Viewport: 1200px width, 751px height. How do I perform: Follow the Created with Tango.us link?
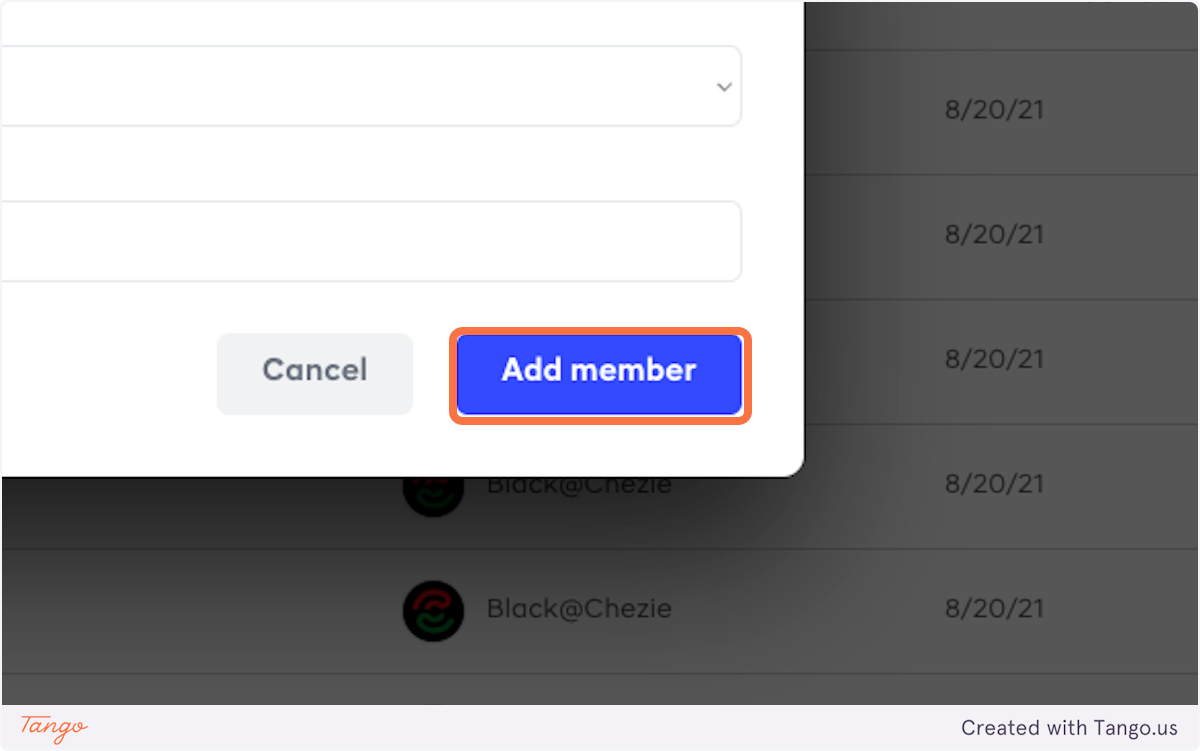1069,728
